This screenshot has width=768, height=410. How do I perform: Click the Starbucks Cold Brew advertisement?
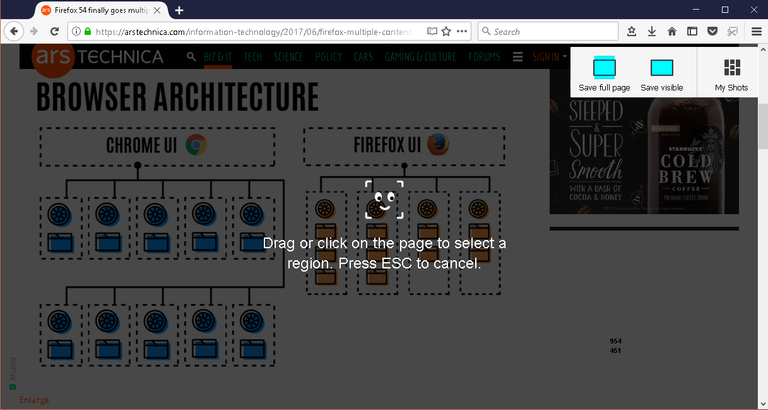click(644, 155)
